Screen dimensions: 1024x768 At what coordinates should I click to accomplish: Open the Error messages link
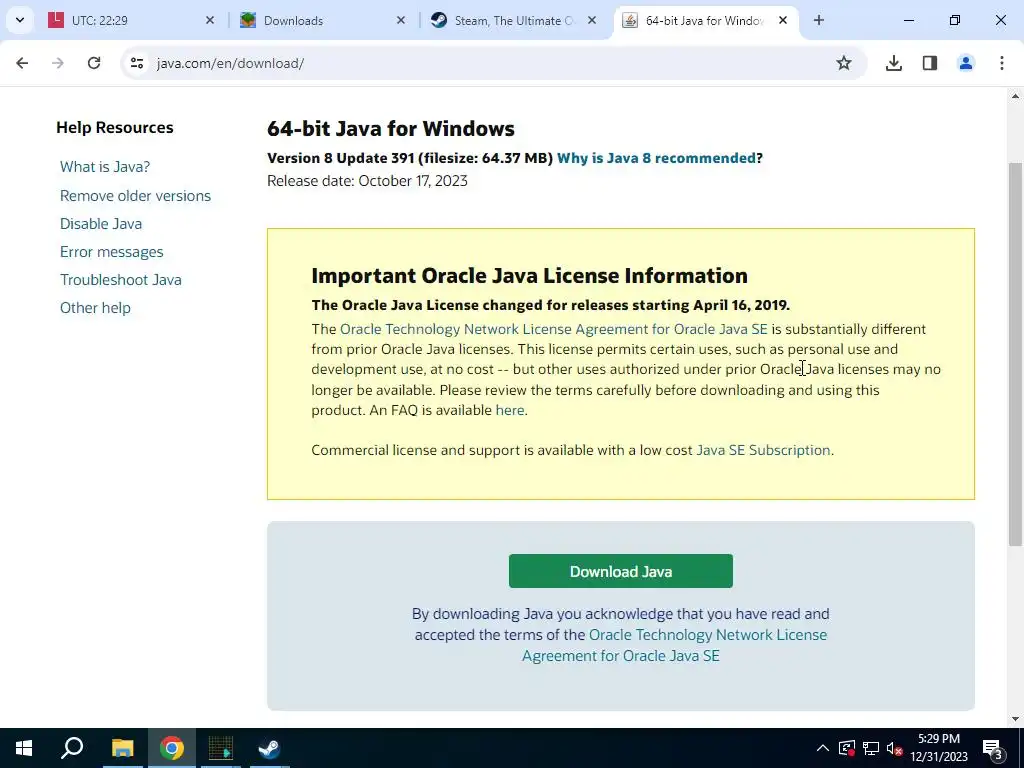coord(112,252)
